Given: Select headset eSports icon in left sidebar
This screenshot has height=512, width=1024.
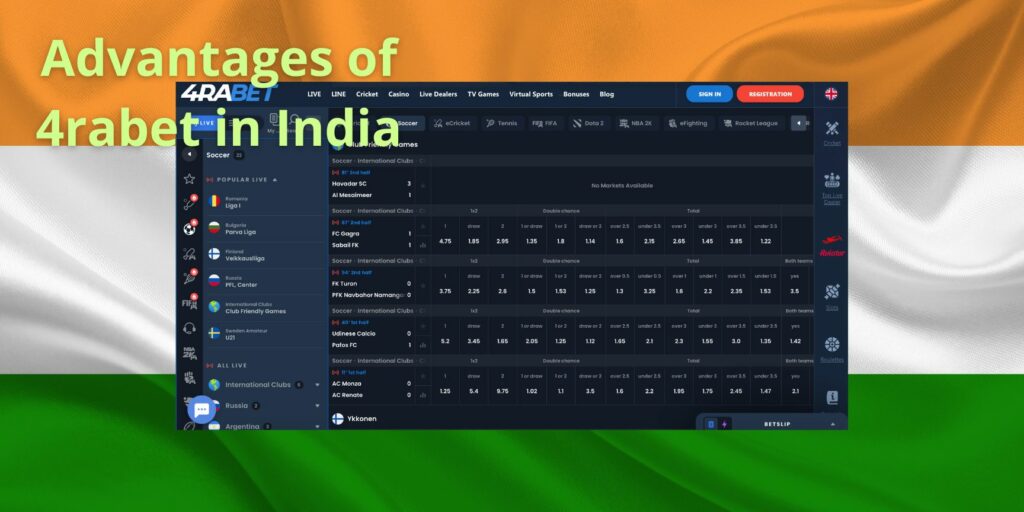Looking at the screenshot, I should [x=189, y=328].
